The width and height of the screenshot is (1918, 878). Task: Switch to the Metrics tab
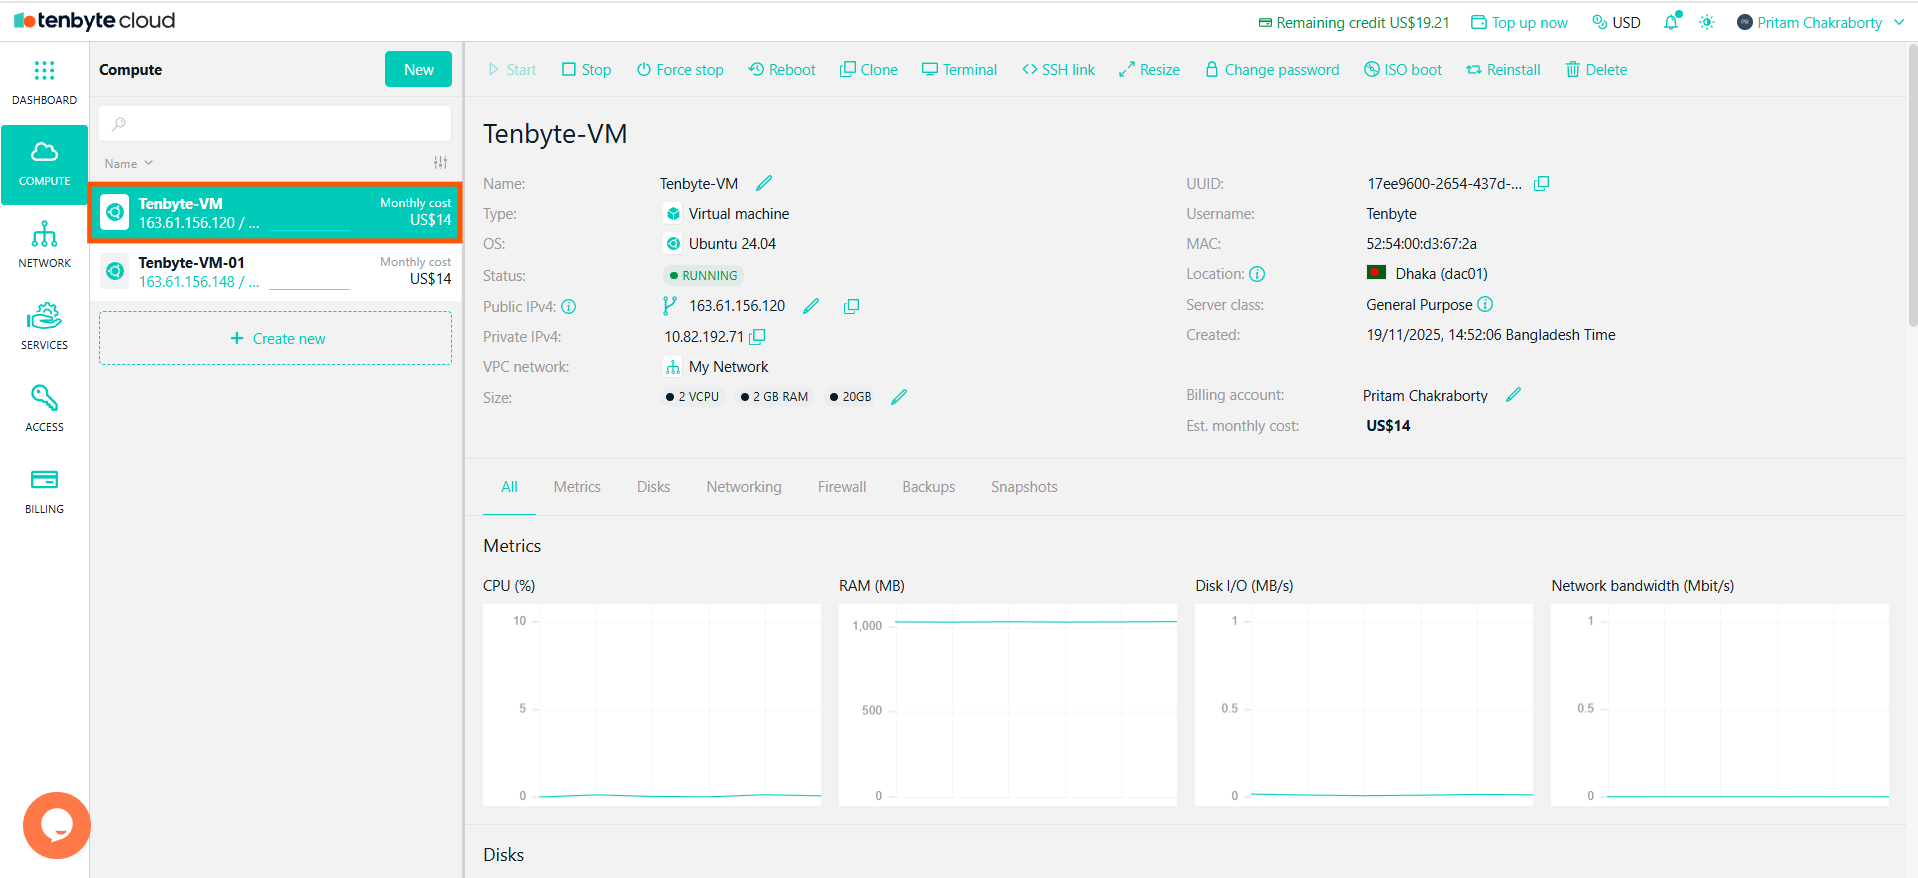(x=577, y=487)
